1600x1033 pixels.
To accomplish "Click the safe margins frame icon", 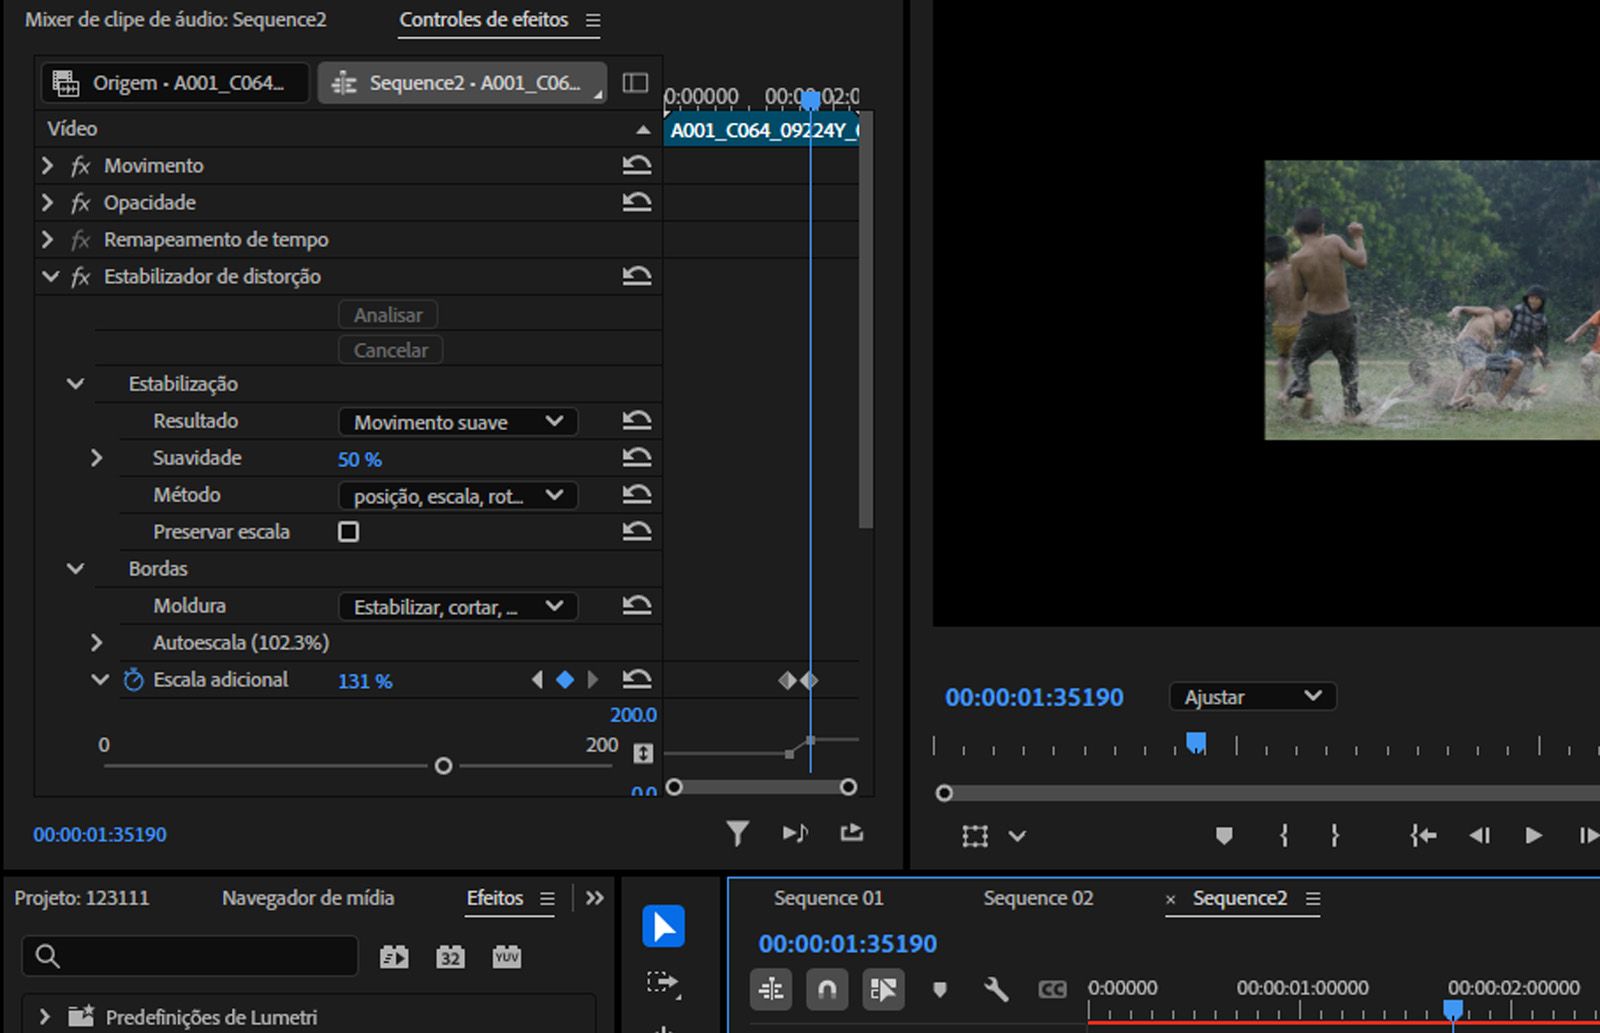I will click(x=975, y=836).
